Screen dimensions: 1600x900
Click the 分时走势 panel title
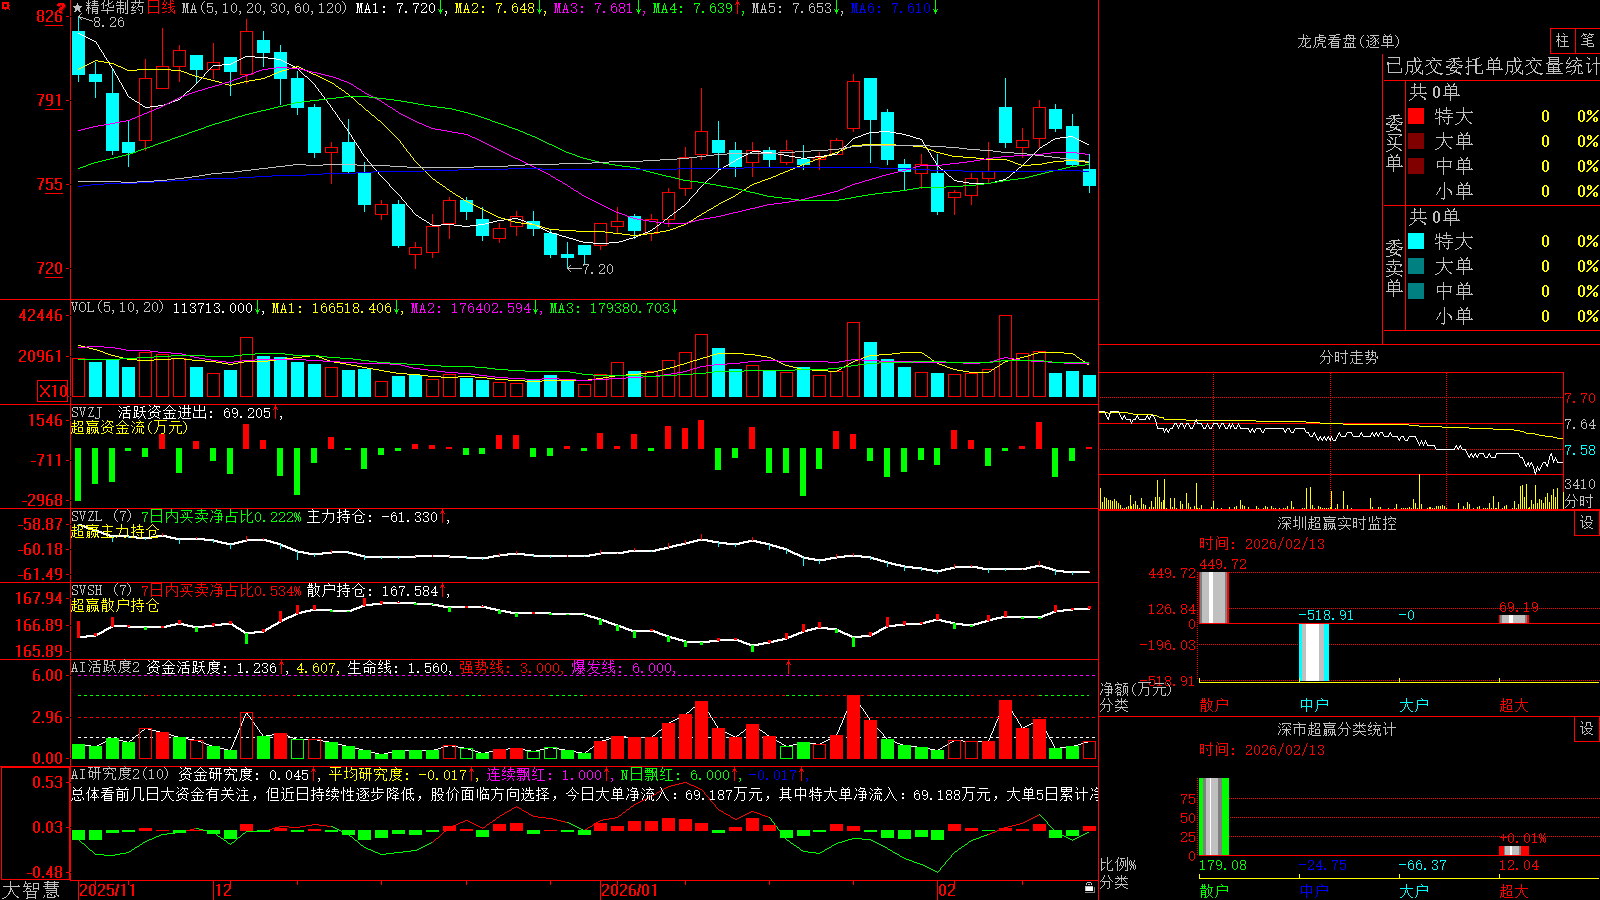[x=1348, y=357]
